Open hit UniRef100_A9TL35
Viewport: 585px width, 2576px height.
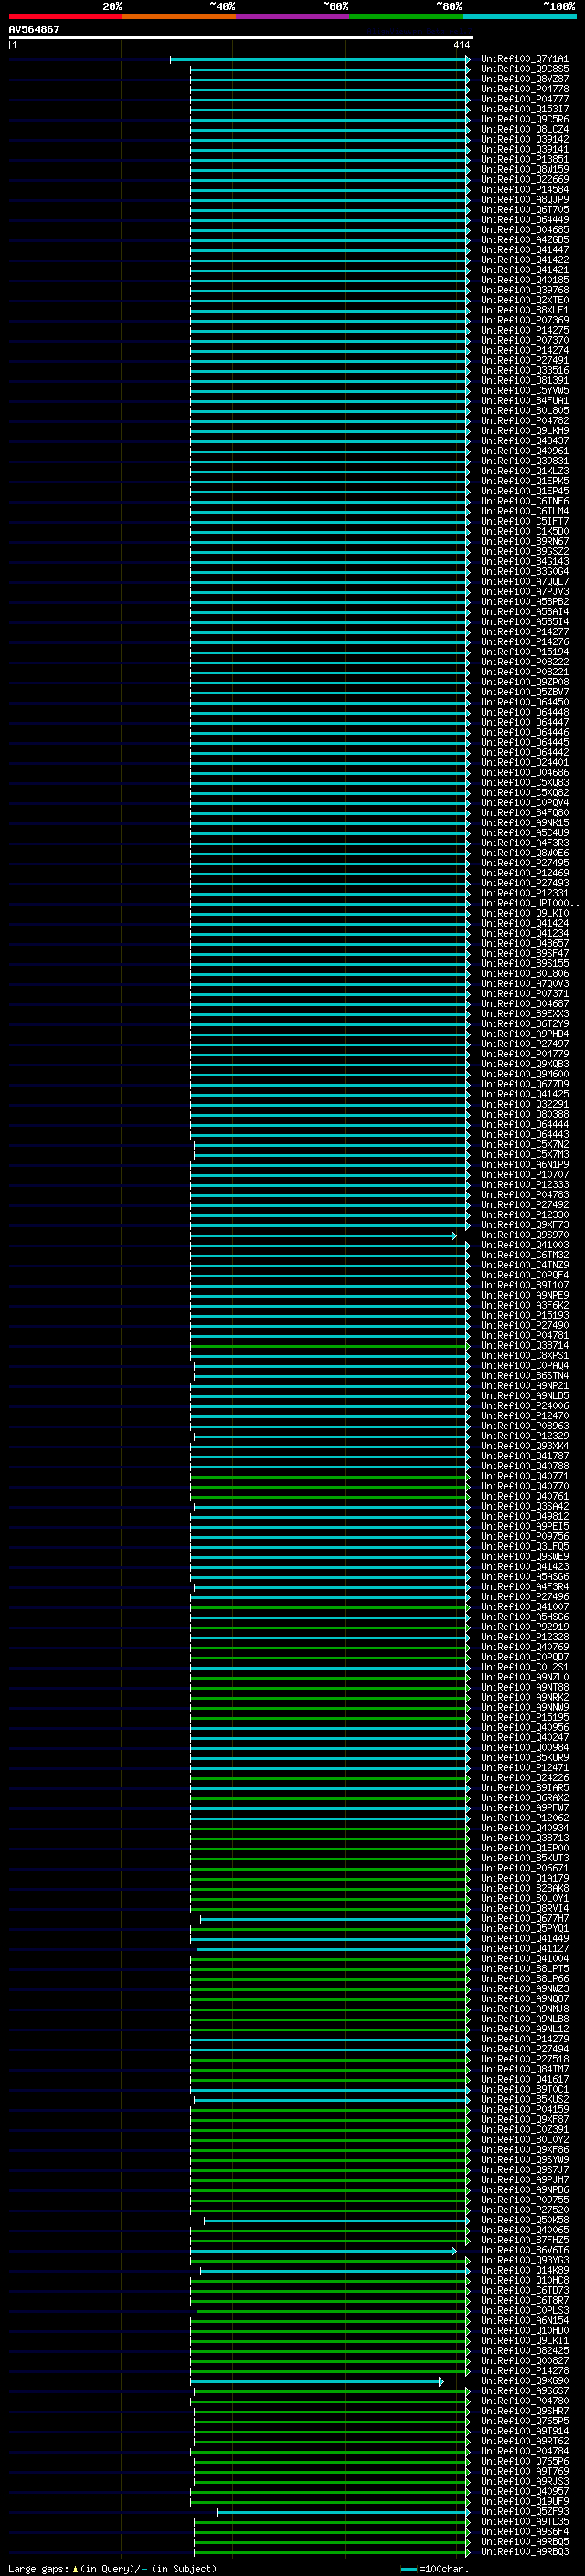pyautogui.click(x=525, y=2521)
